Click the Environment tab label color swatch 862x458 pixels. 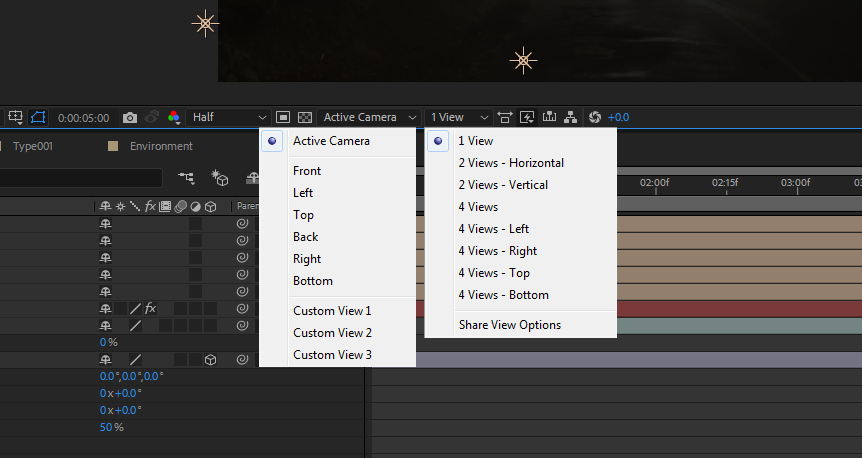pos(113,146)
